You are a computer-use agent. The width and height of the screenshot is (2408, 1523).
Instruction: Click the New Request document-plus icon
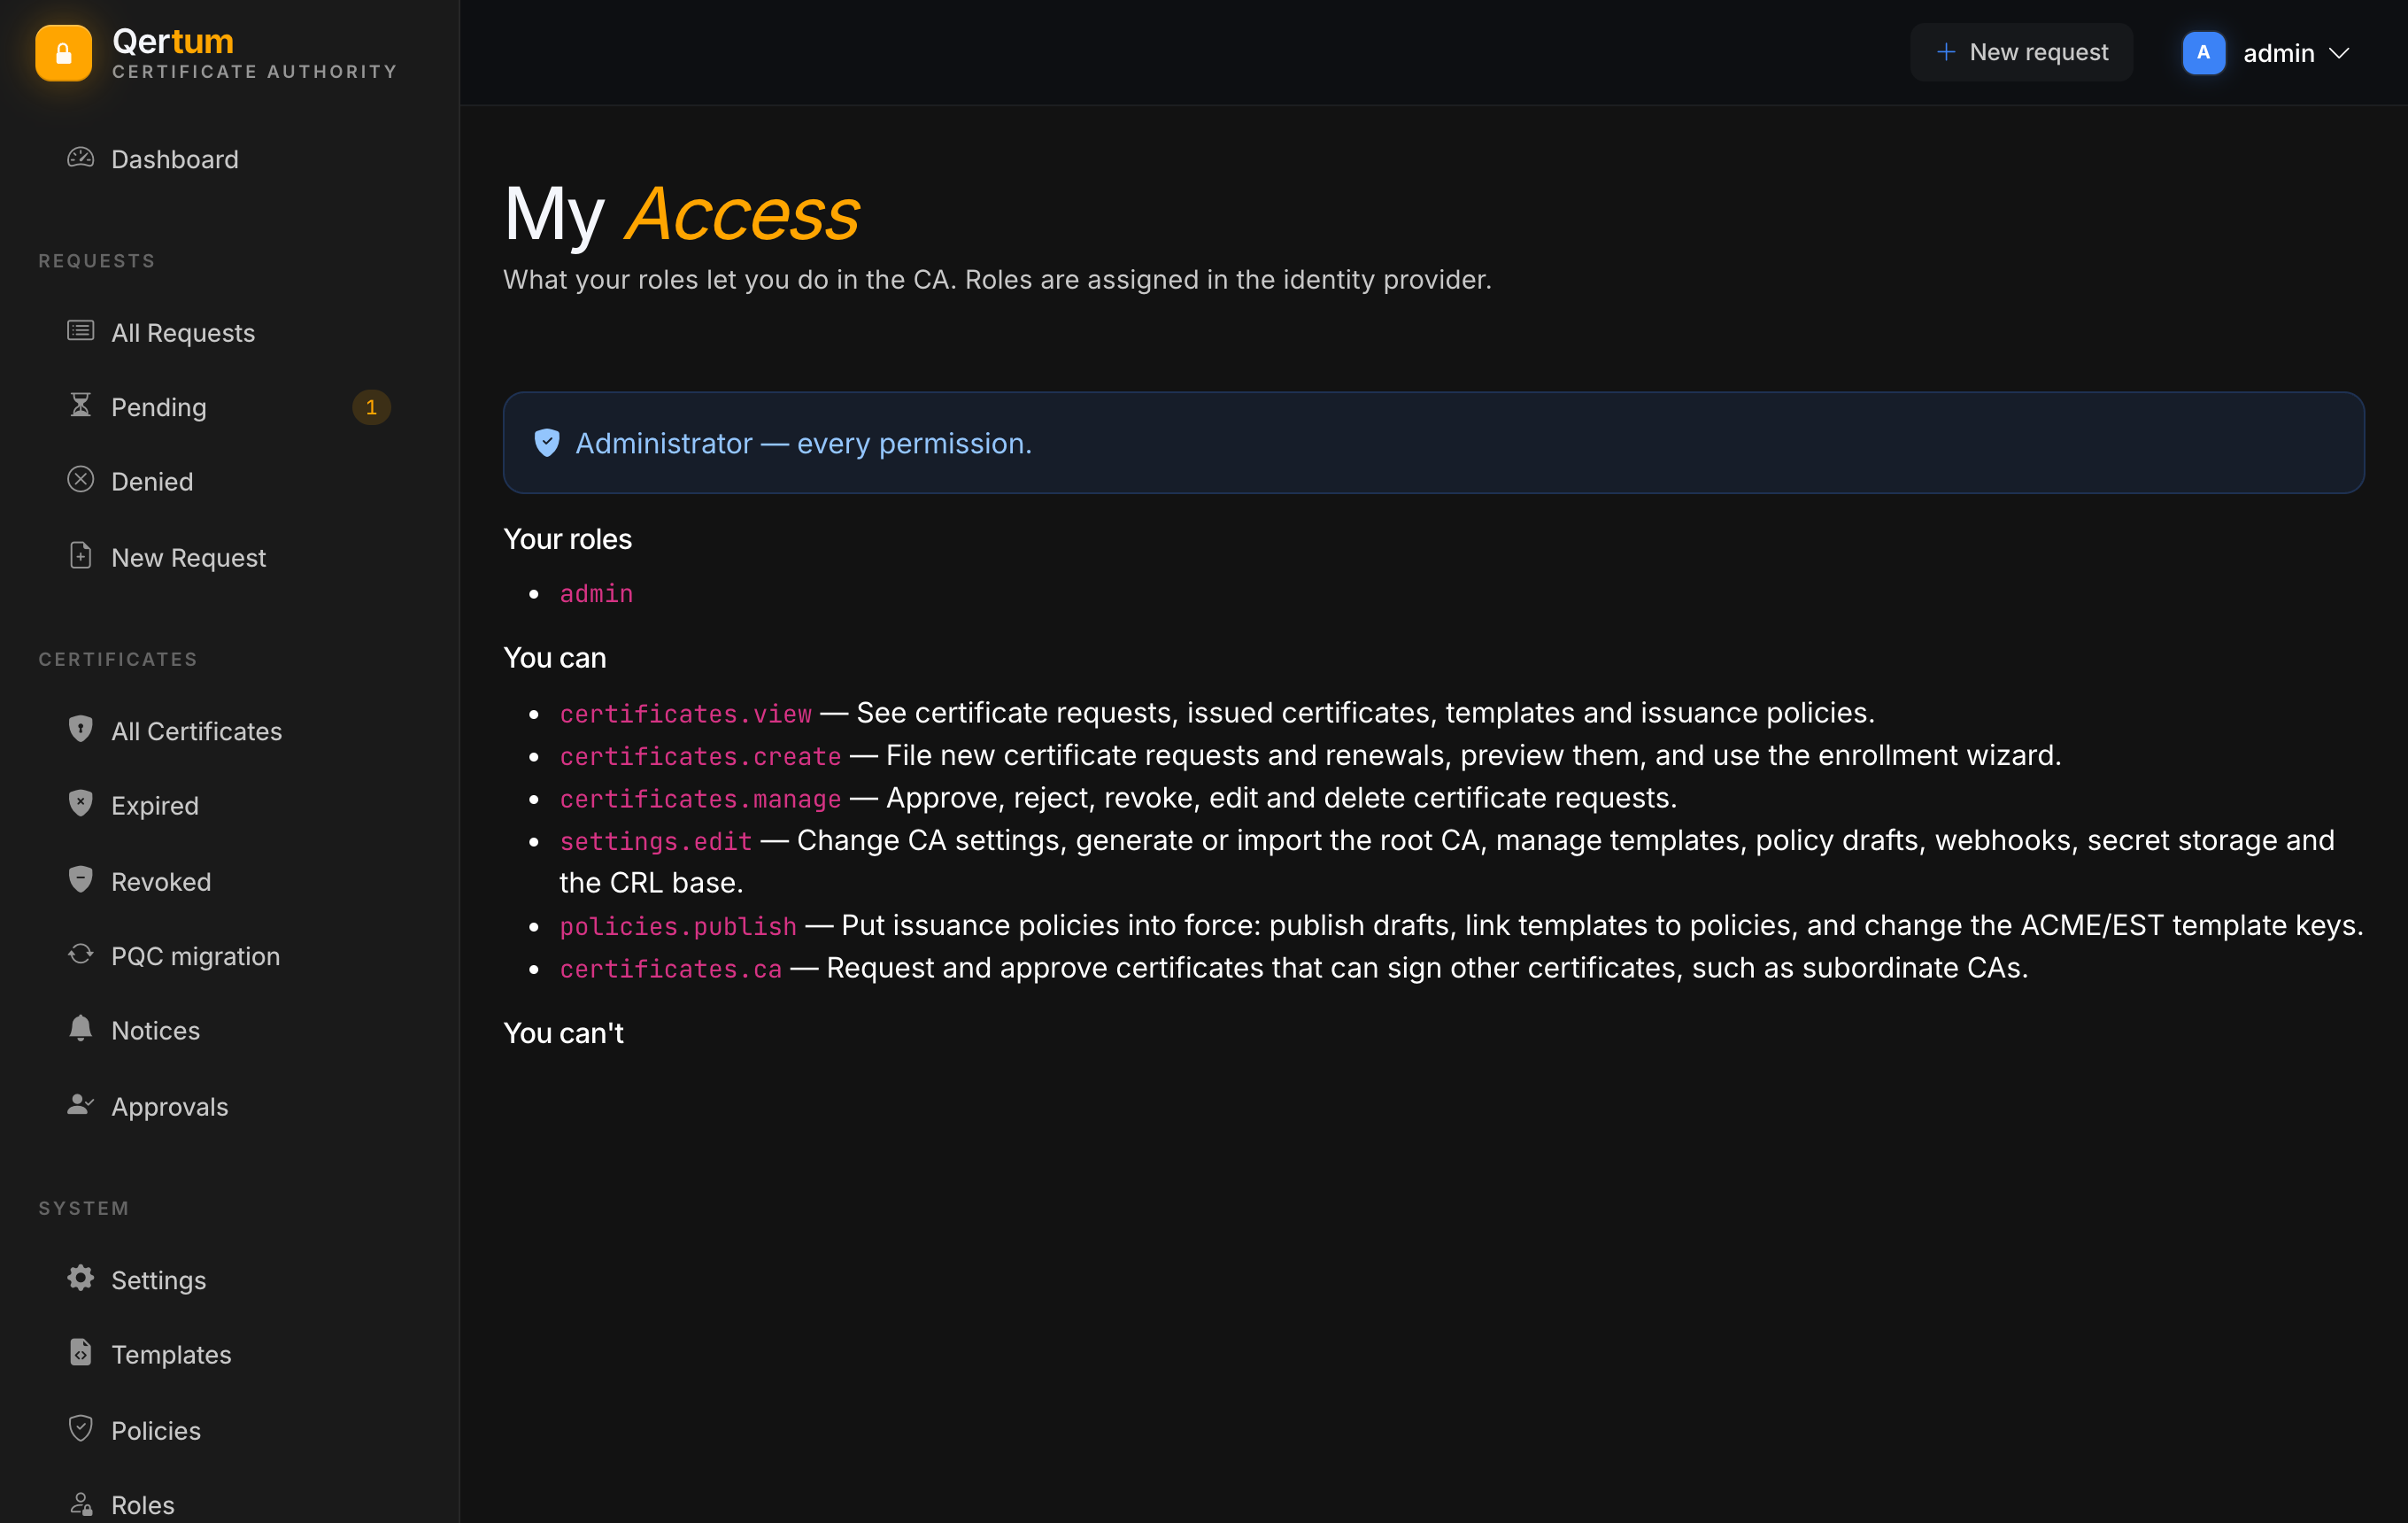click(x=80, y=556)
